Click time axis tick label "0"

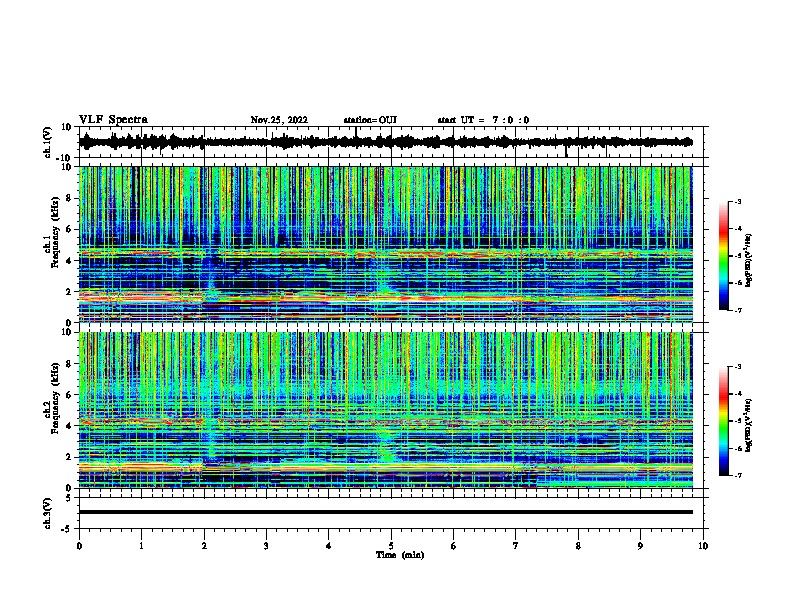[x=79, y=546]
